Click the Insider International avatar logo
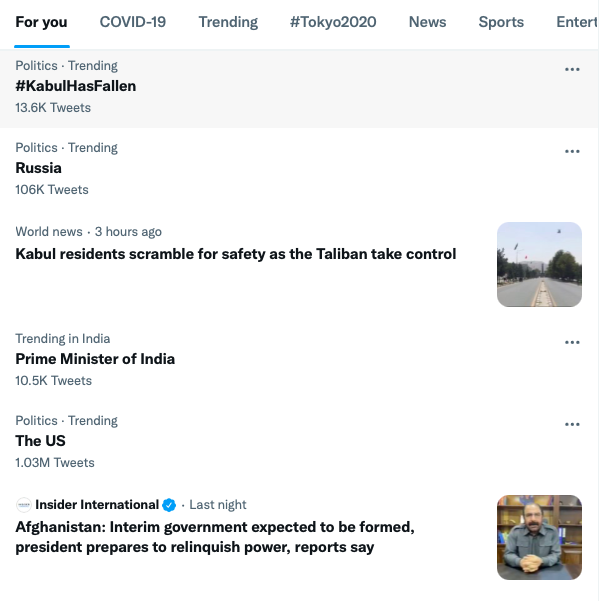Viewport: 602px width, 601px height. pos(23,505)
